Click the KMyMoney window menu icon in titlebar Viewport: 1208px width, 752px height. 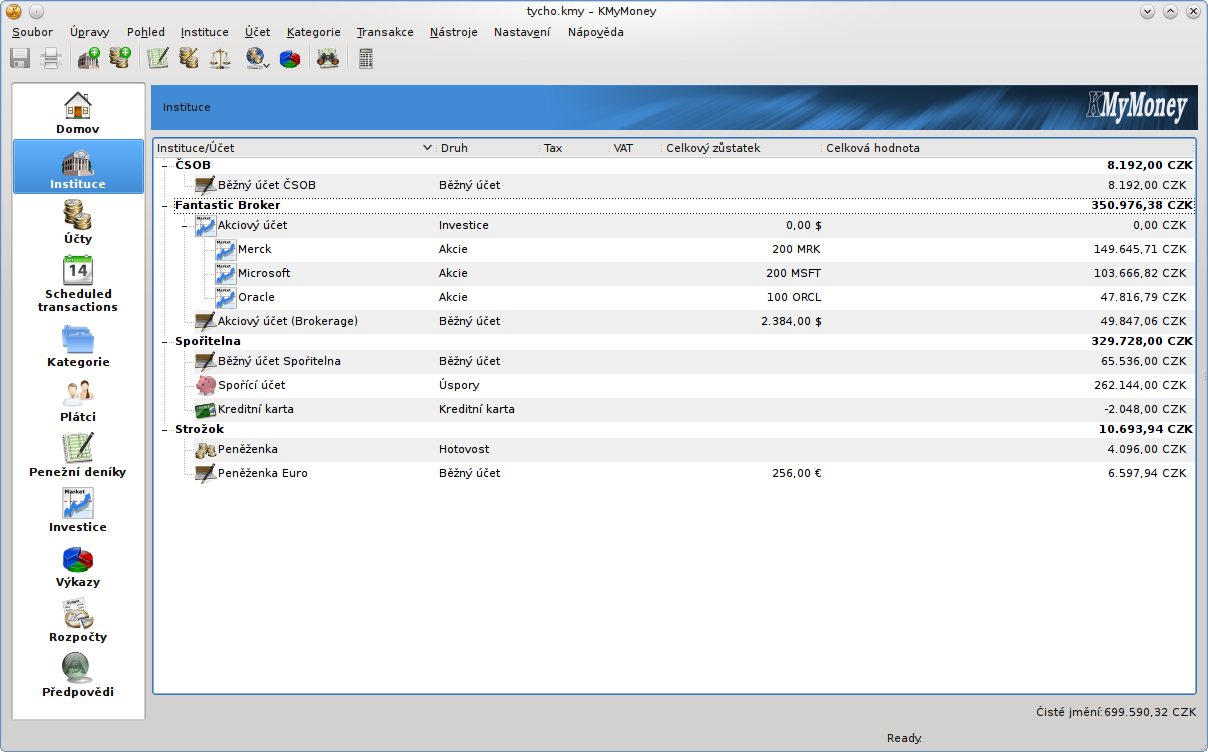tap(14, 11)
